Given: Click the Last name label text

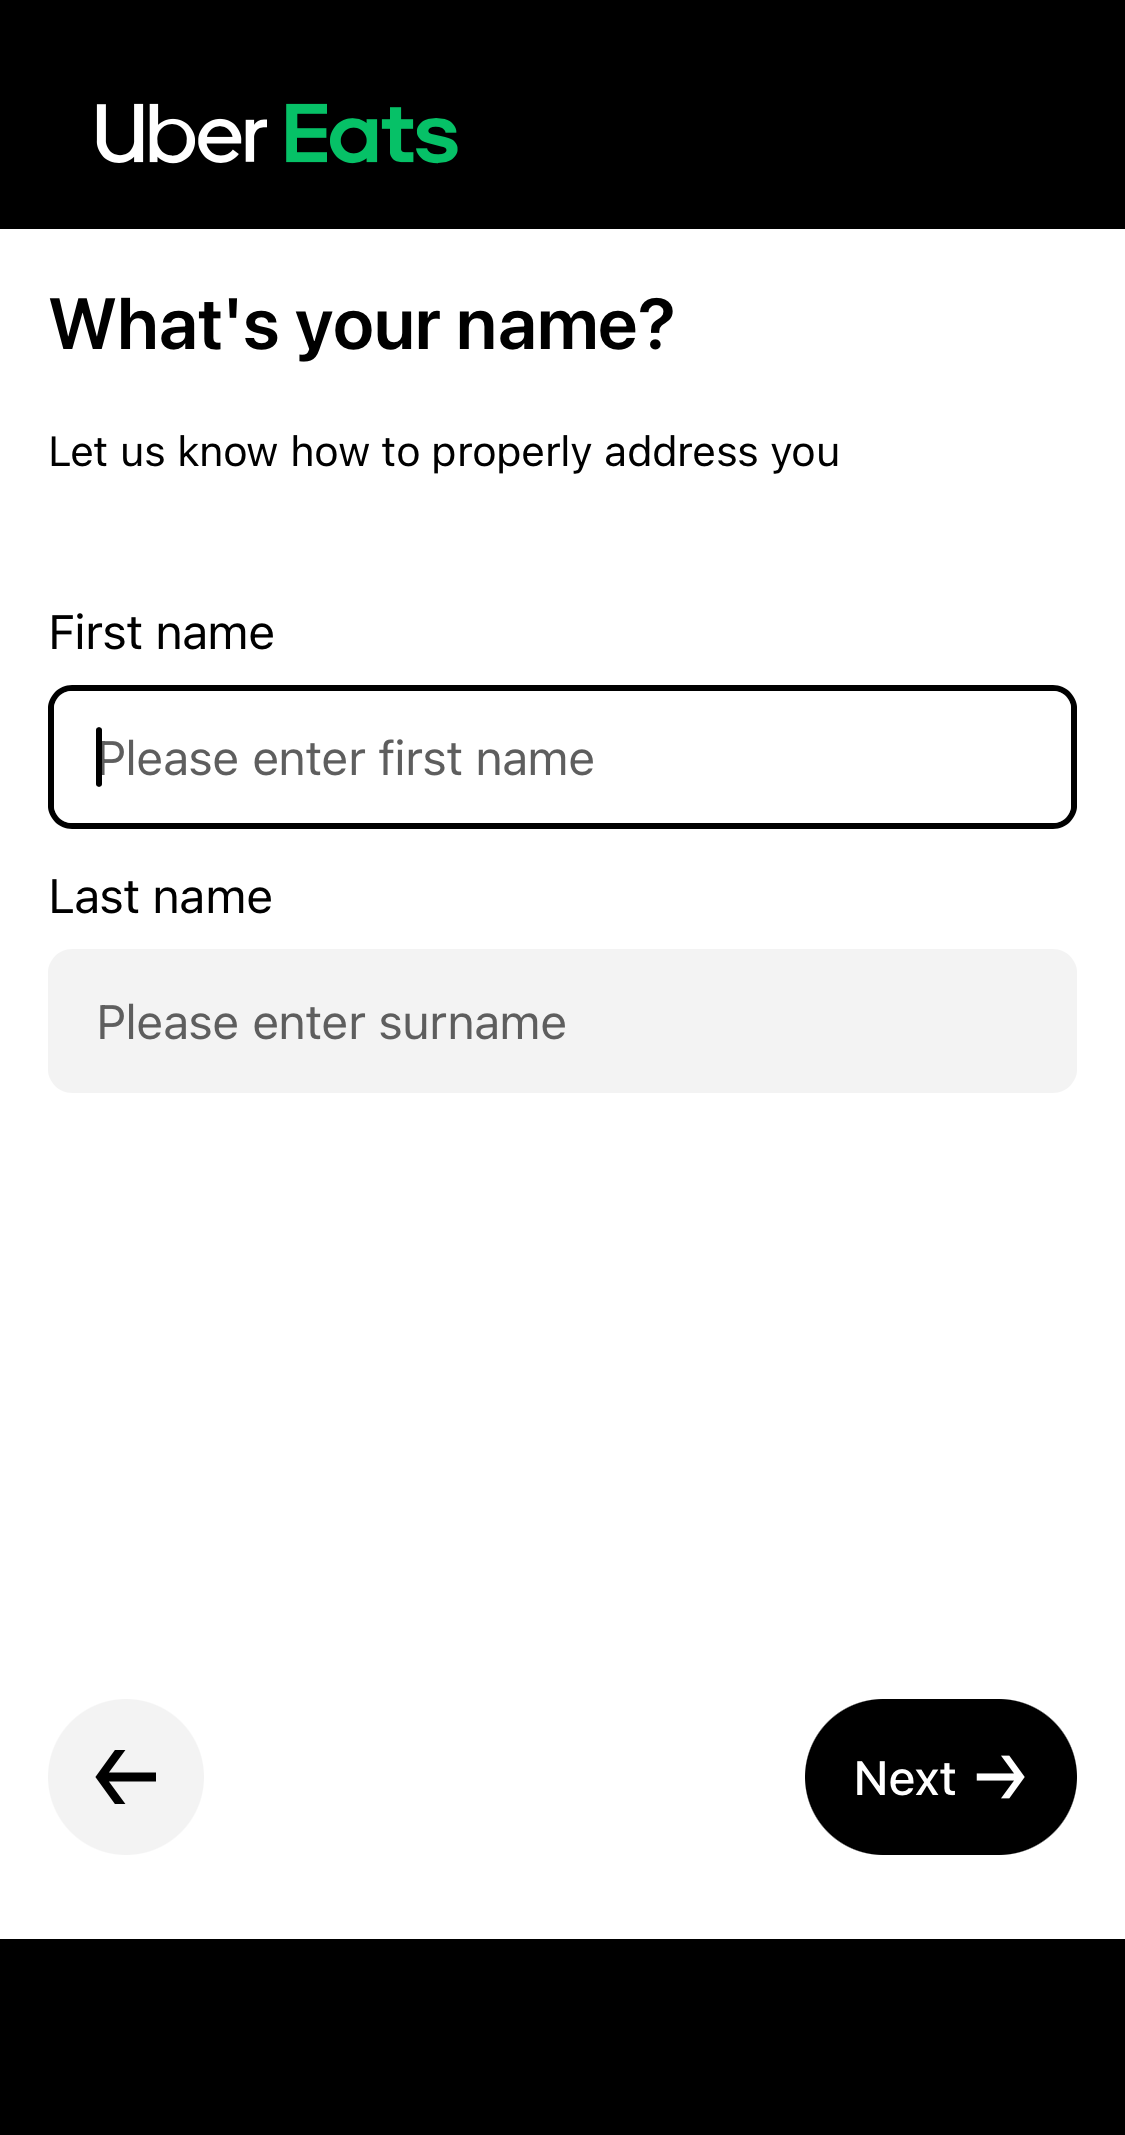Looking at the screenshot, I should pos(160,896).
